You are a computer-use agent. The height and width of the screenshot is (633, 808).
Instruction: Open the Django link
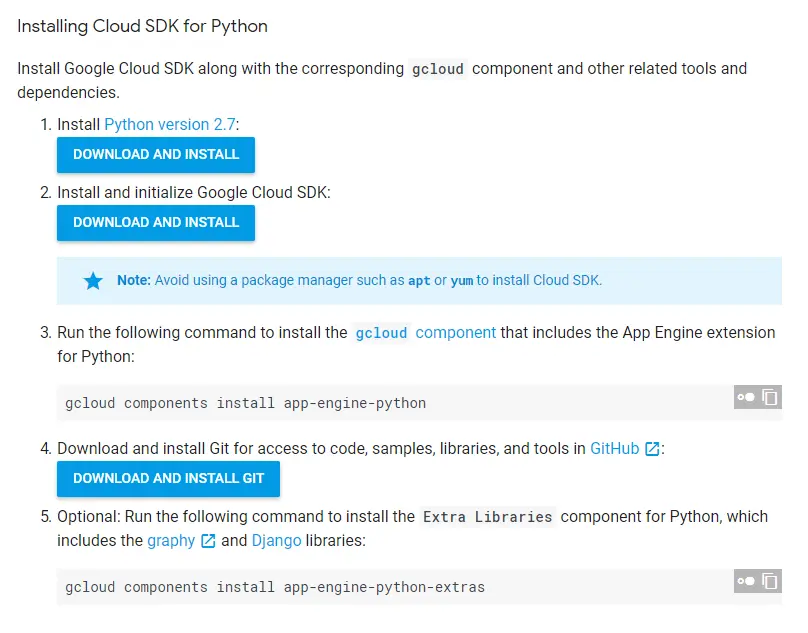276,540
